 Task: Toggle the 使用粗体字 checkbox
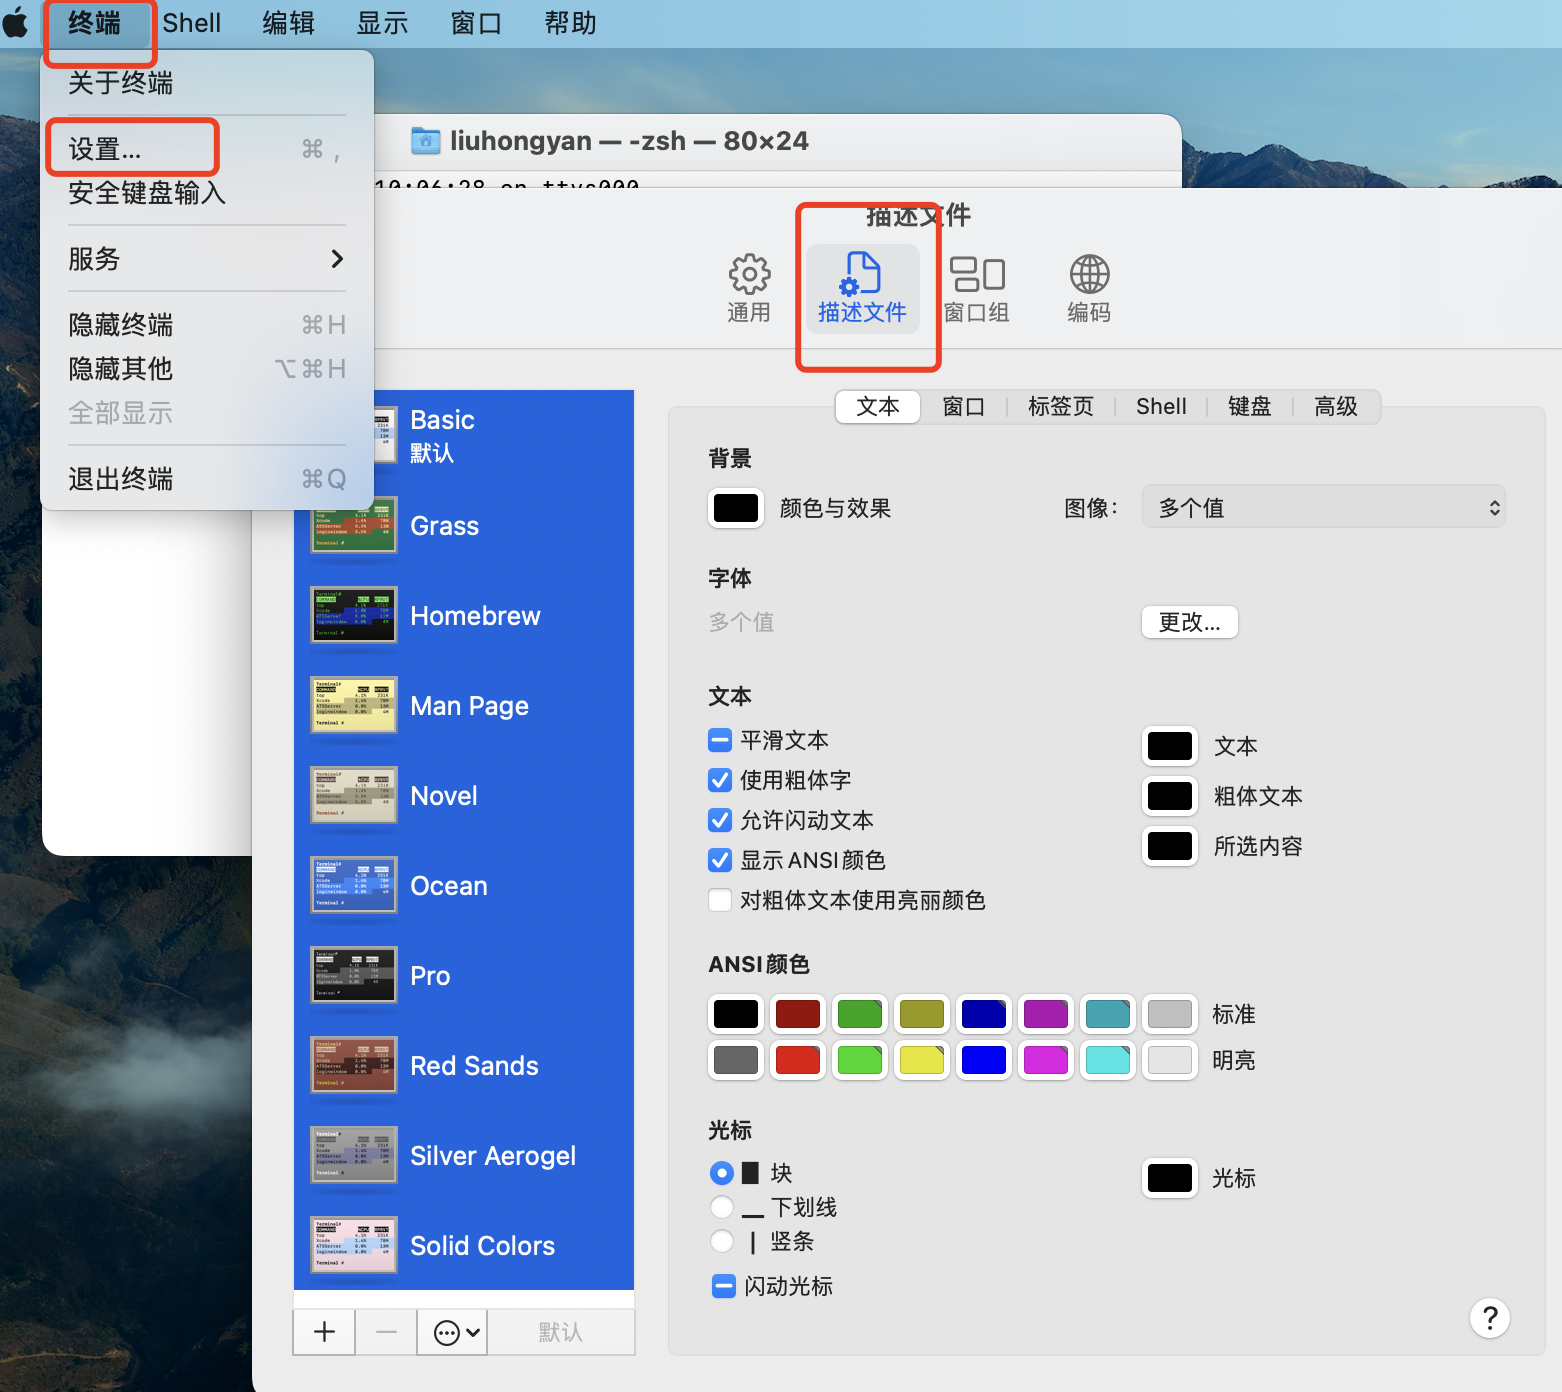click(720, 780)
